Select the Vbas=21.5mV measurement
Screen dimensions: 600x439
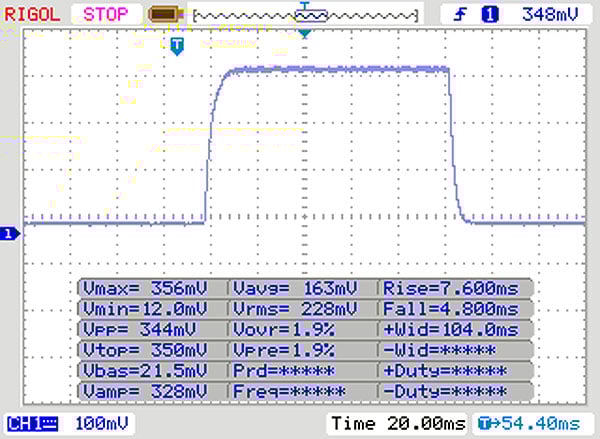pyautogui.click(x=145, y=370)
